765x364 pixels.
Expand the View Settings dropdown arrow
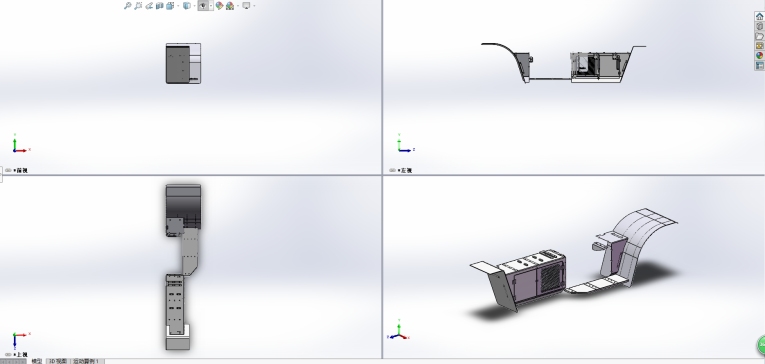(x=254, y=6)
